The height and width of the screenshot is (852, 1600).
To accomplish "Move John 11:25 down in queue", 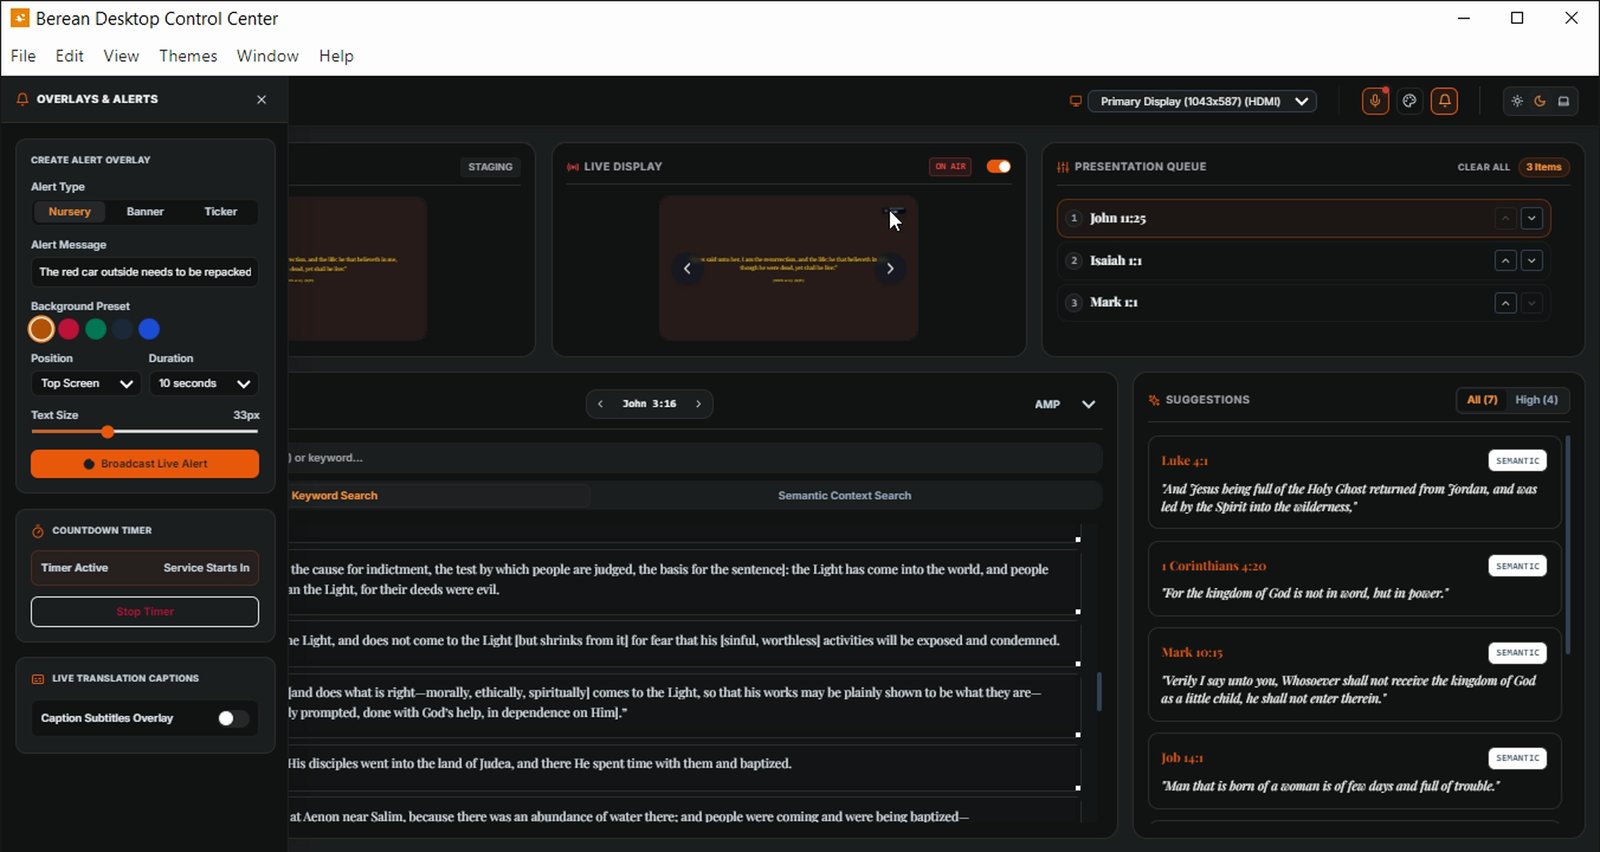I will (1532, 218).
